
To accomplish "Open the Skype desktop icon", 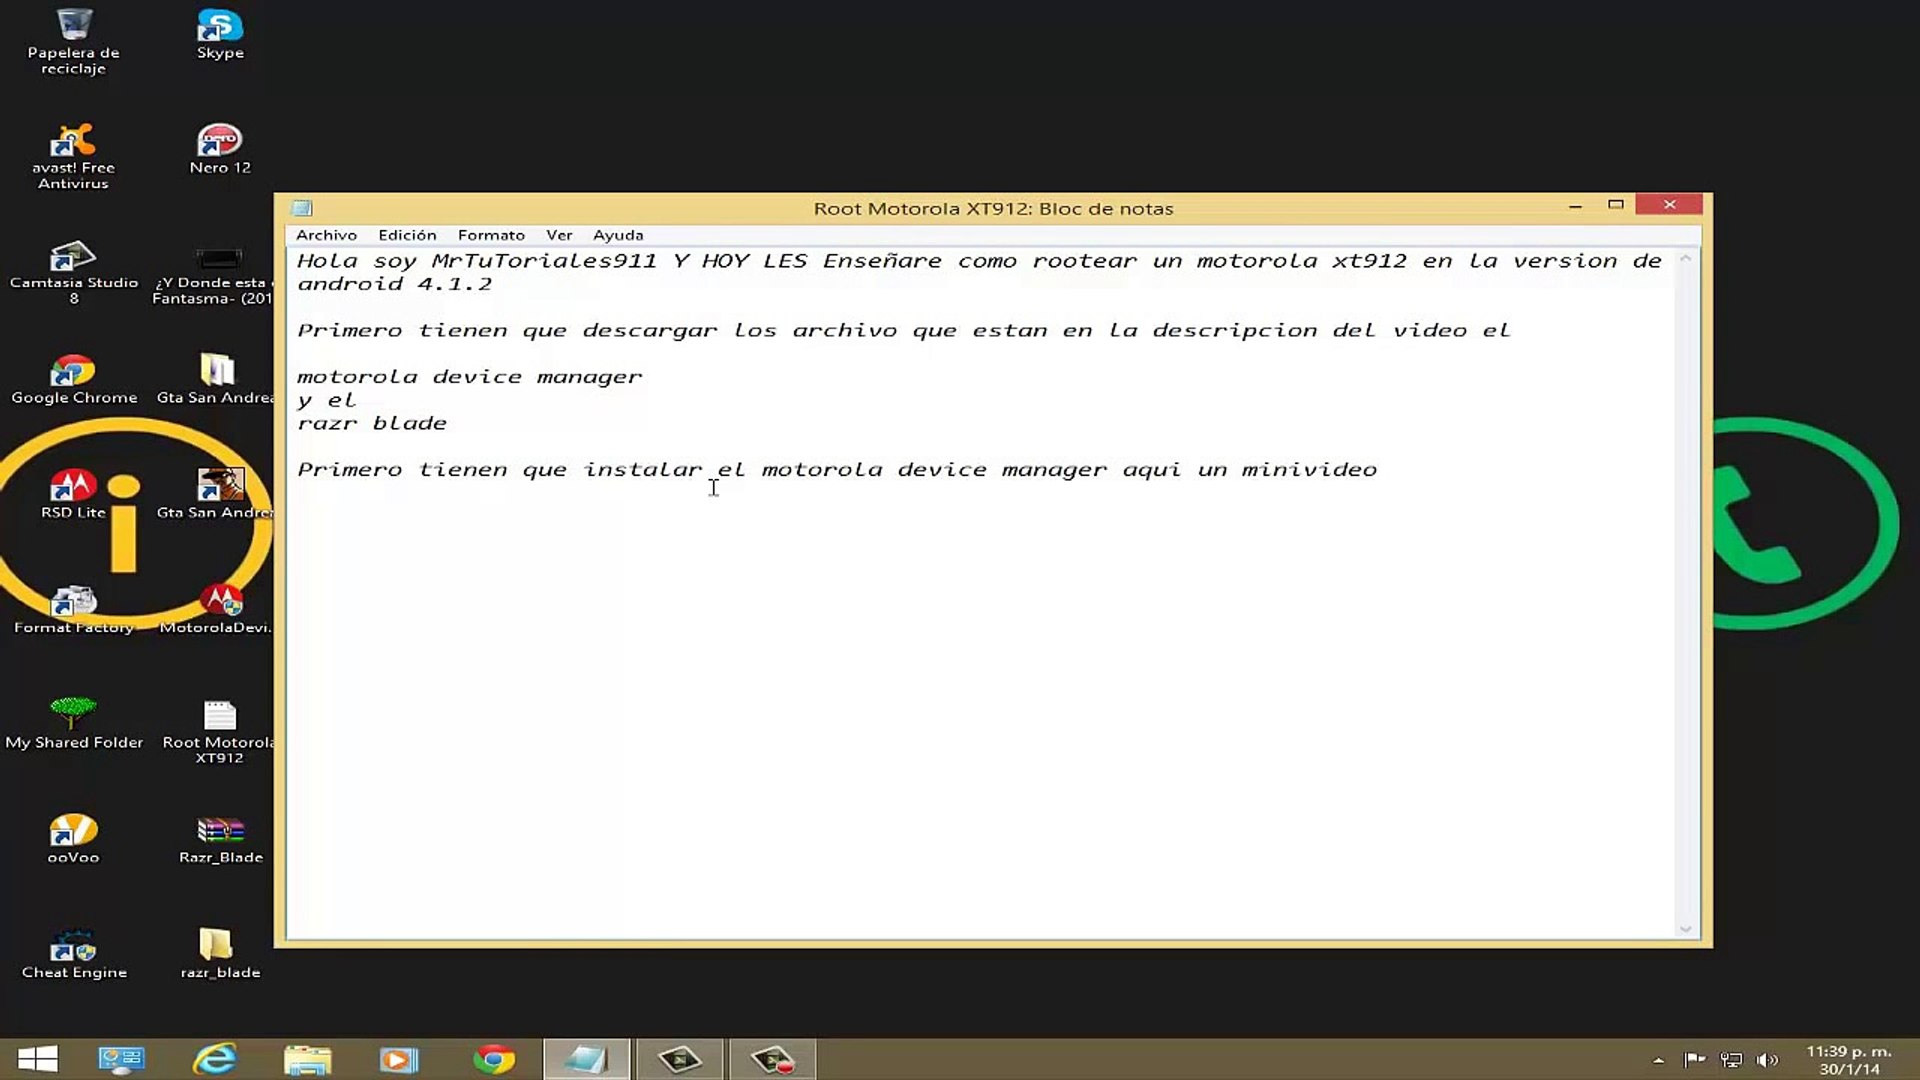I will tap(220, 29).
